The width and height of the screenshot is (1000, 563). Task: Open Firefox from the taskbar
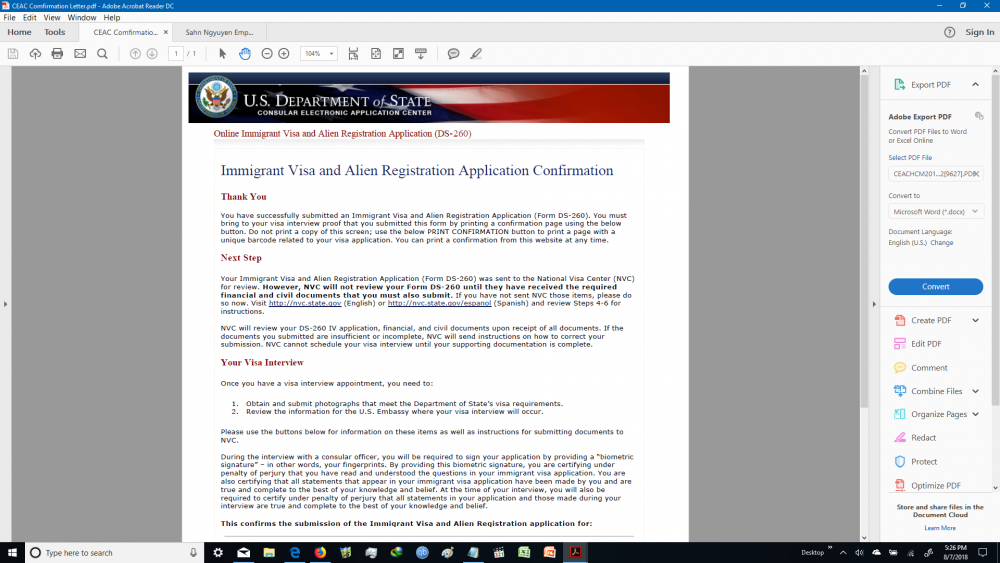[x=320, y=553]
